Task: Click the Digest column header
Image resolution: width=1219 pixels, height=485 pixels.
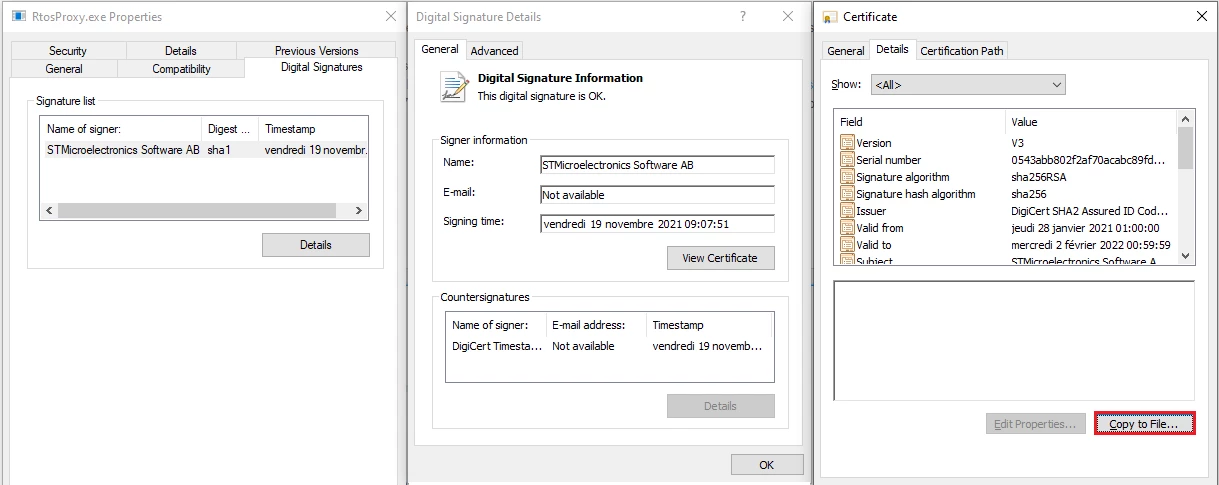Action: tap(229, 129)
